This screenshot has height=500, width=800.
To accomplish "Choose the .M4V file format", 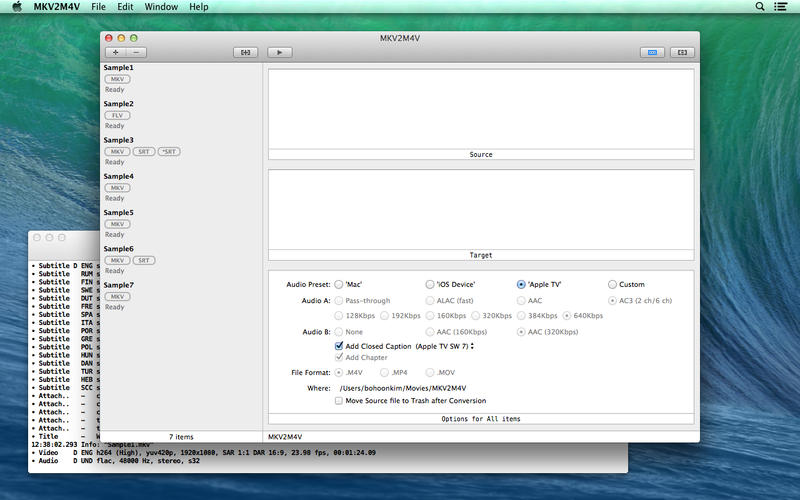I will click(x=338, y=372).
